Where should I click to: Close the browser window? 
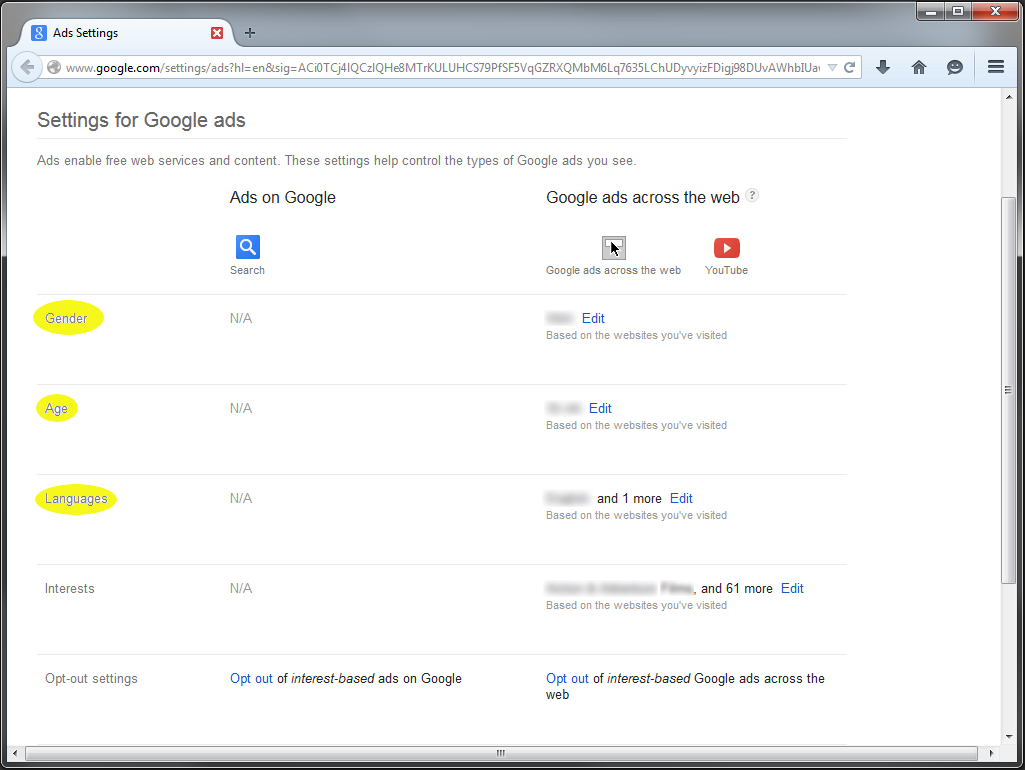[x=995, y=12]
